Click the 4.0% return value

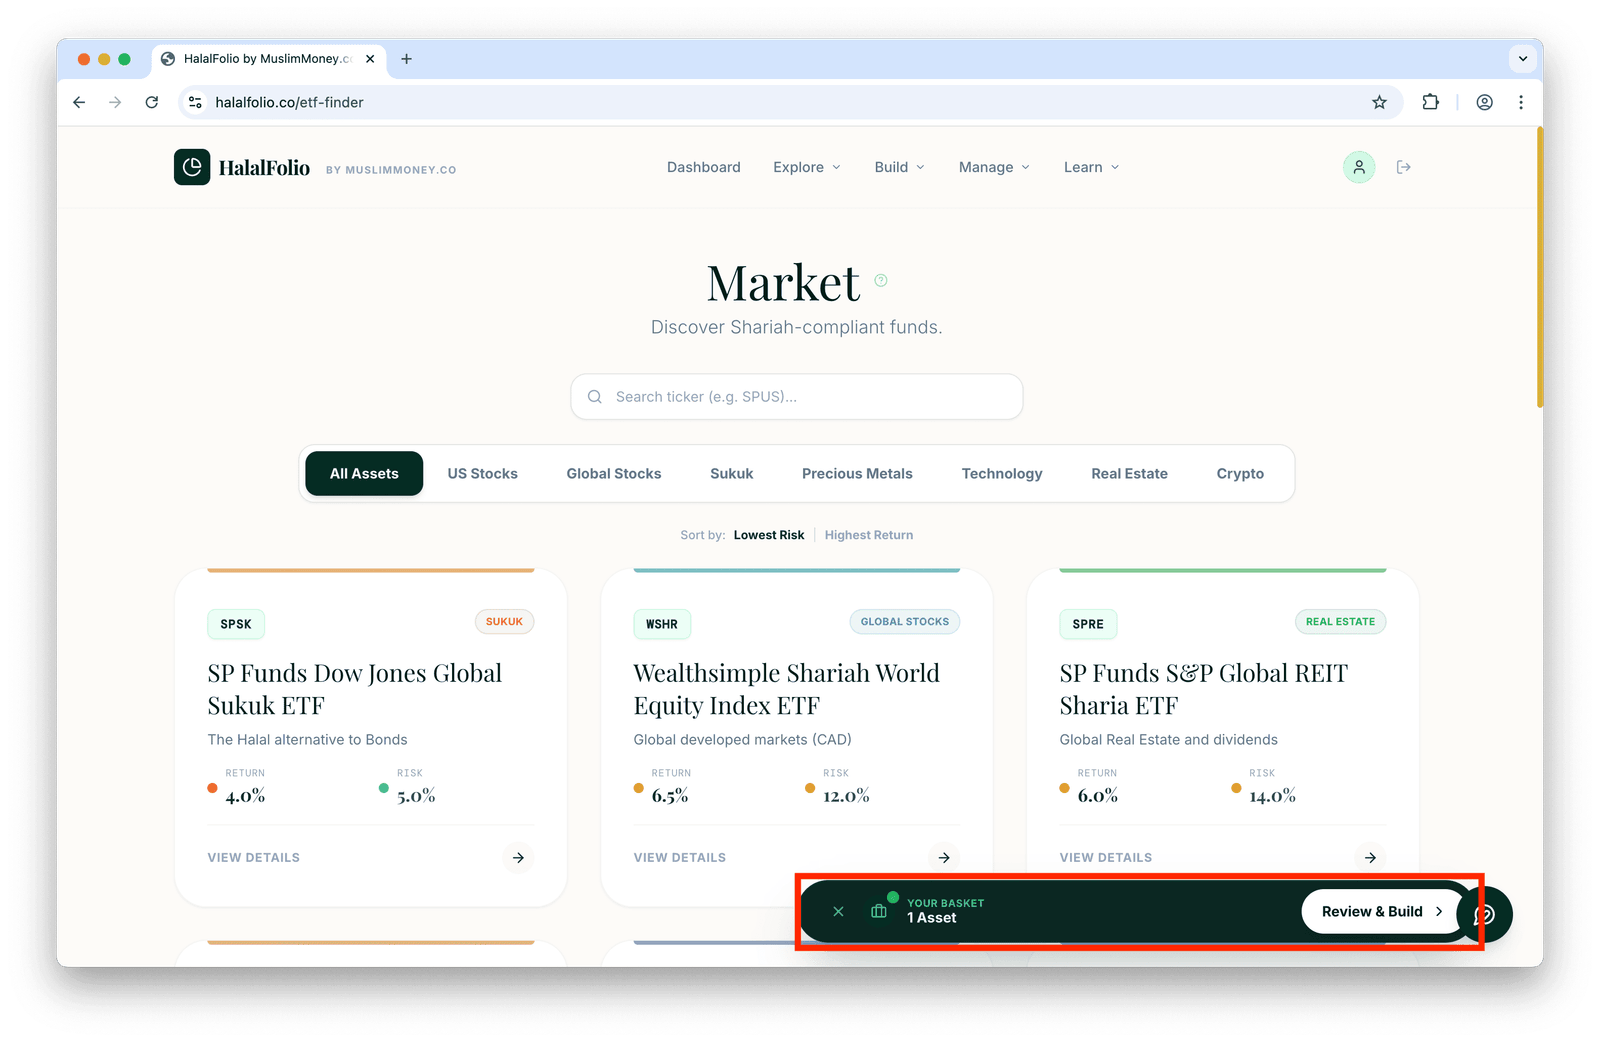coord(245,796)
